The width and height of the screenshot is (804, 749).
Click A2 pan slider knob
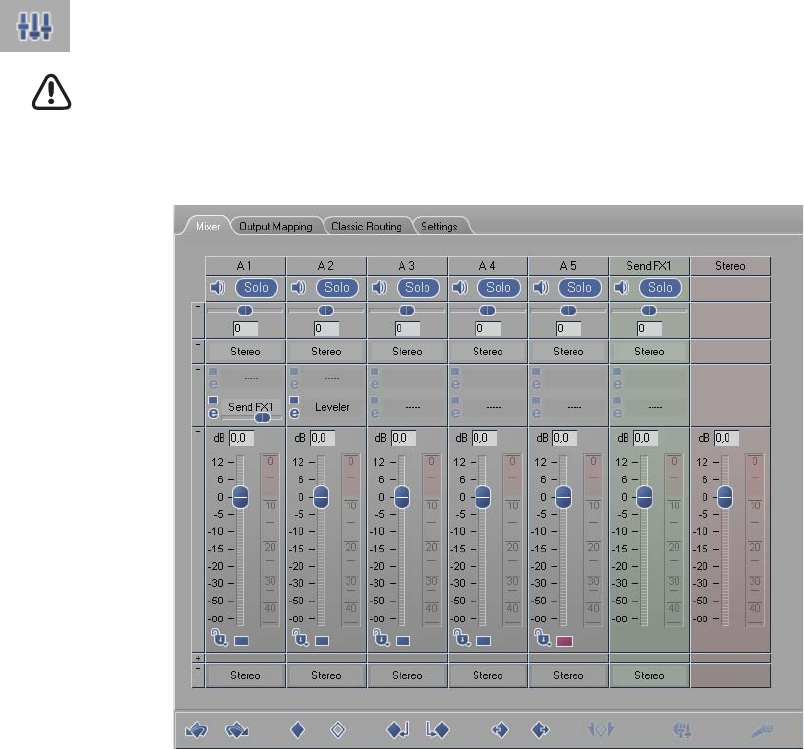tap(326, 311)
